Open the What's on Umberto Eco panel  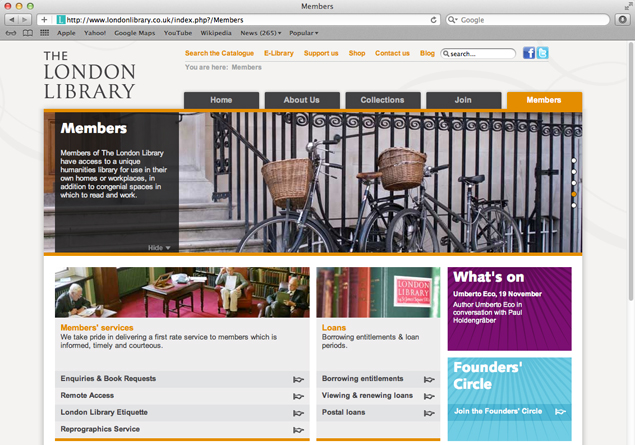coord(509,309)
